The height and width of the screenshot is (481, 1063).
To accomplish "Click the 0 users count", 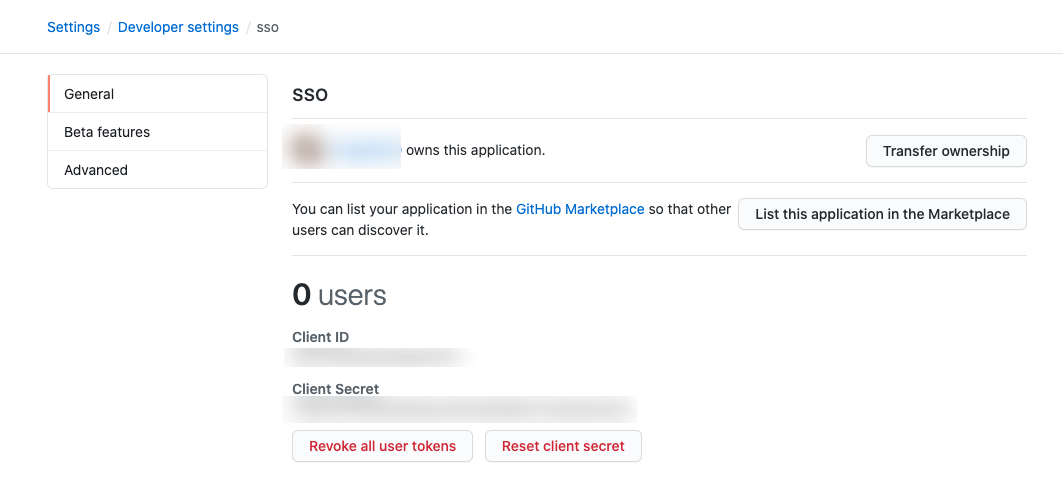I will pos(339,295).
